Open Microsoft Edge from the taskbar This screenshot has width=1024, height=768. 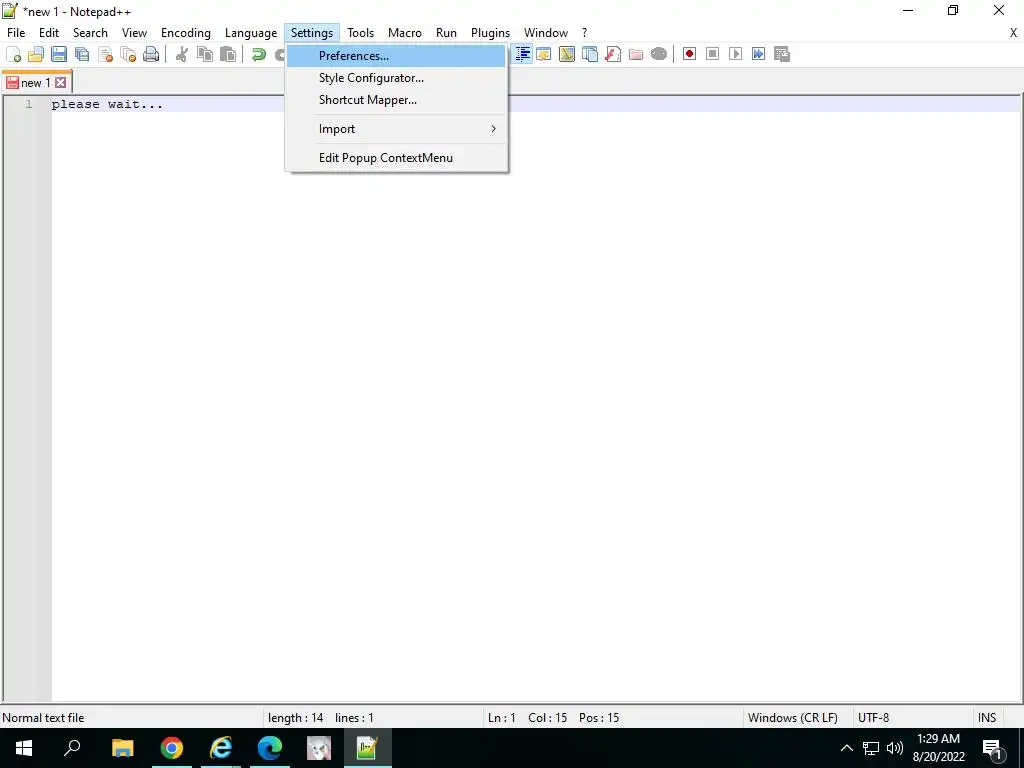(x=270, y=748)
